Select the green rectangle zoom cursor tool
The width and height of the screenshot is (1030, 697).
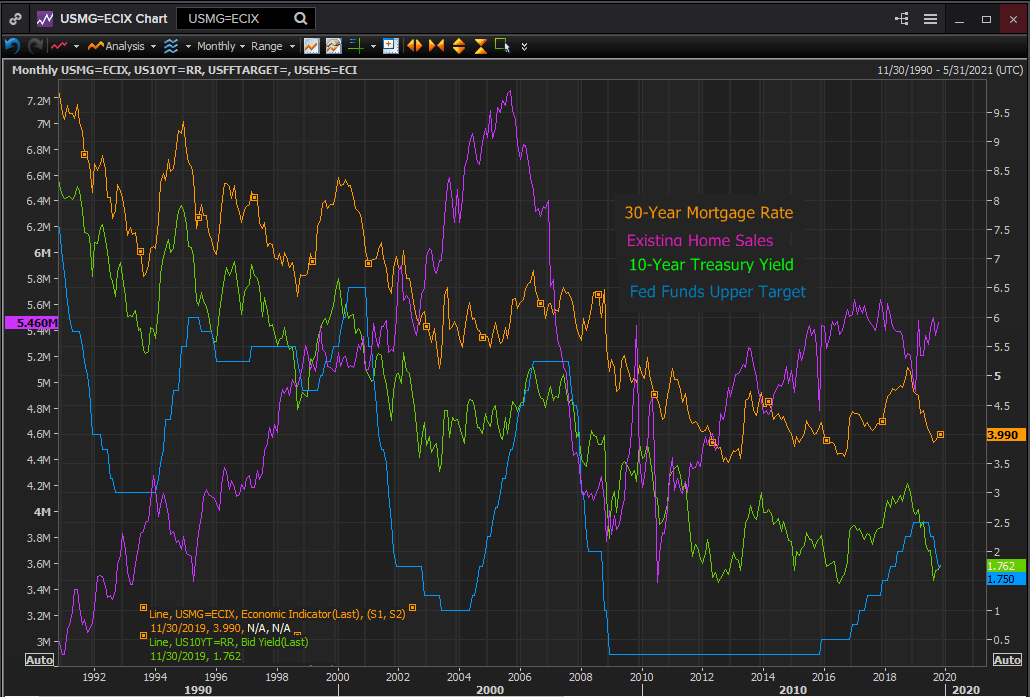click(502, 46)
